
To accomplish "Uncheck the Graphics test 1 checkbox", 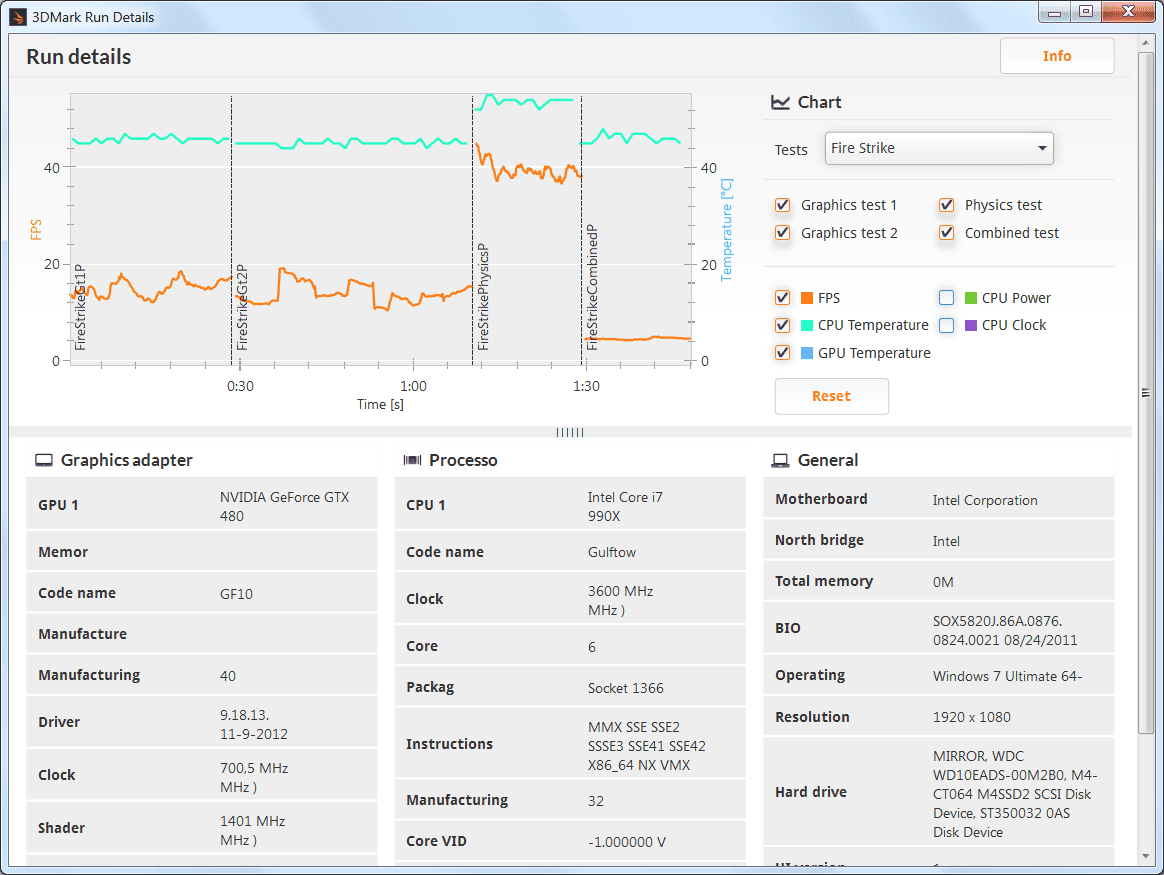I will tap(782, 205).
